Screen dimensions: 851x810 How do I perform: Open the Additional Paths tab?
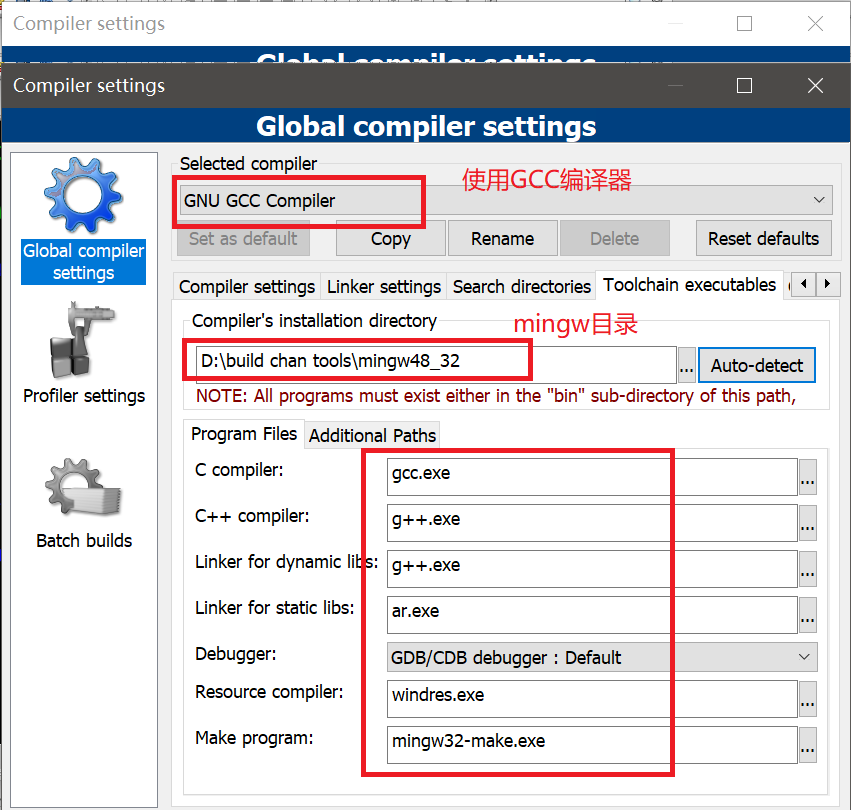click(372, 435)
